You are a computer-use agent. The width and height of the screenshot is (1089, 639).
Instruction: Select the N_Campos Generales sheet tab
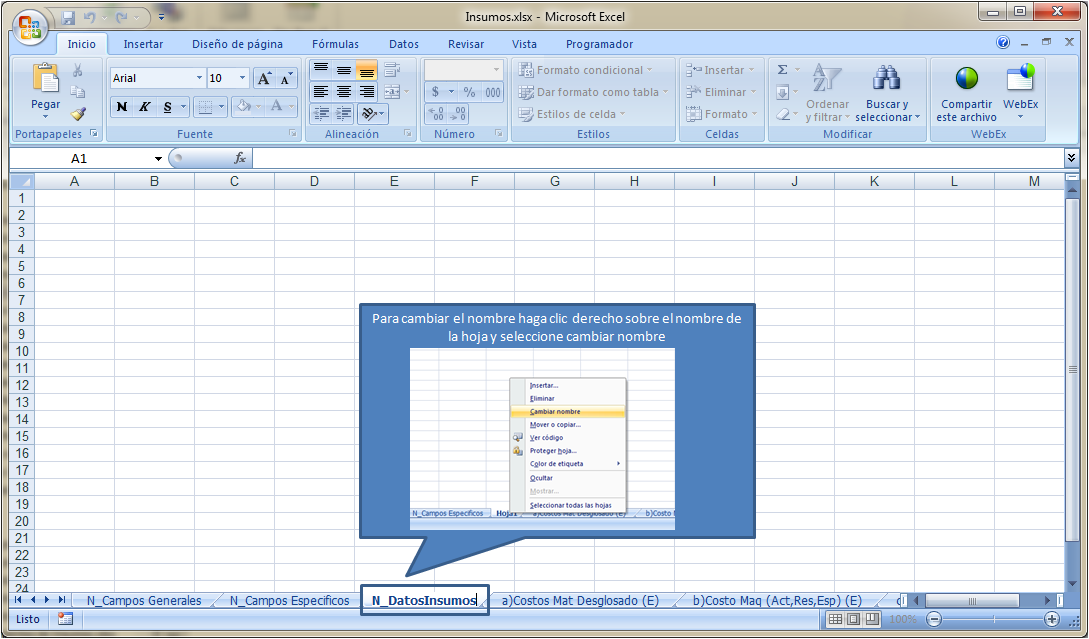tap(144, 601)
